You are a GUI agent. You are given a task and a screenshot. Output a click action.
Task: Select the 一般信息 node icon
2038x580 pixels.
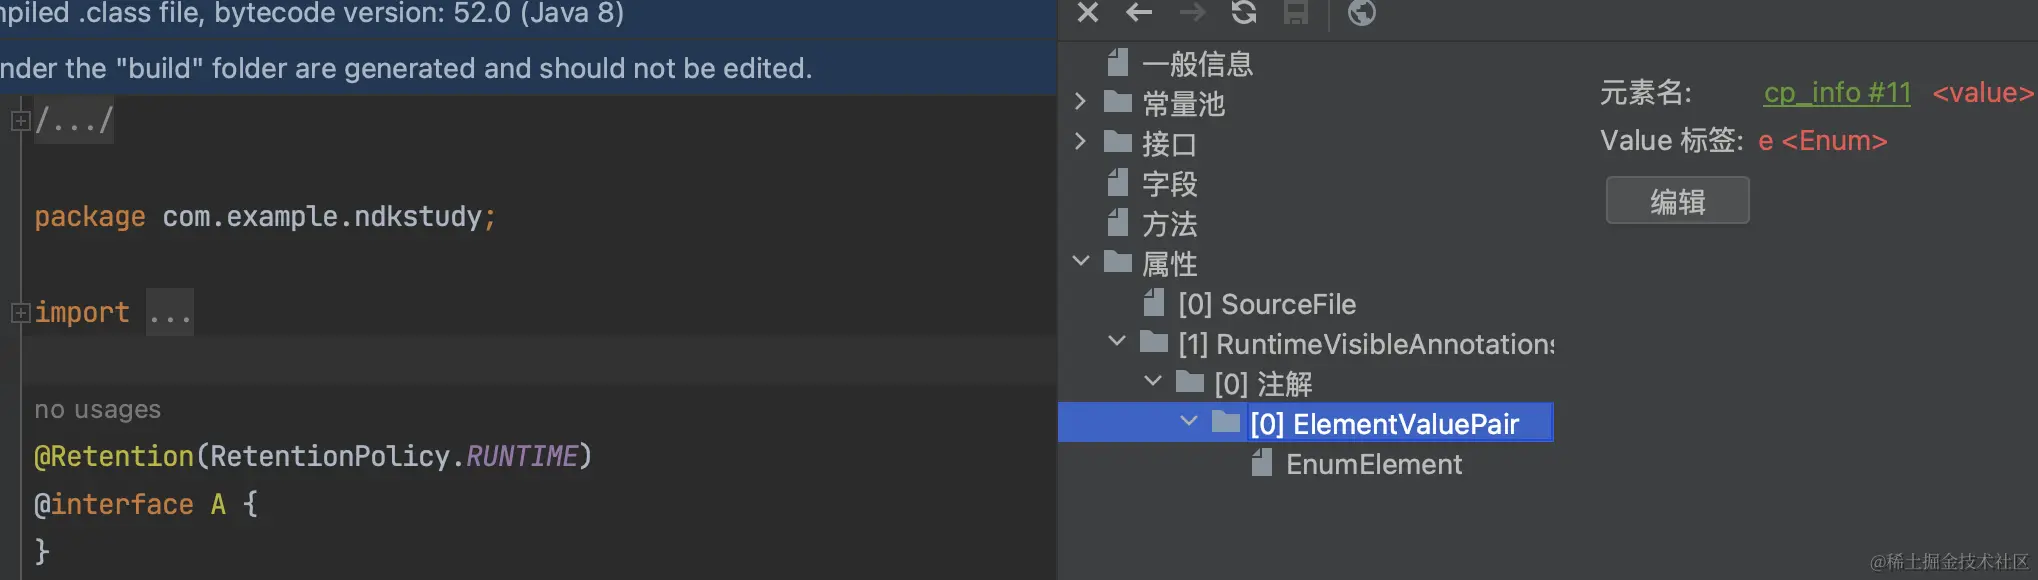tap(1117, 62)
